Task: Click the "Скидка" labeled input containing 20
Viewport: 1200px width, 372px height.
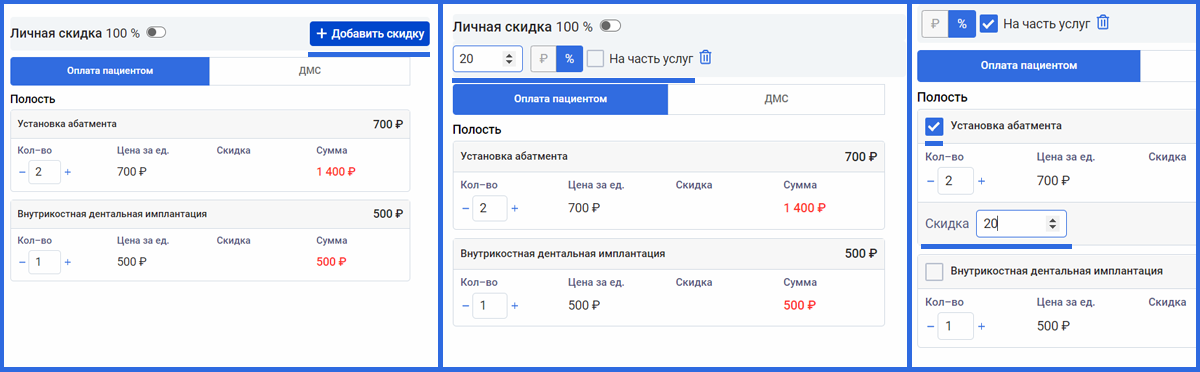Action: pos(1021,224)
